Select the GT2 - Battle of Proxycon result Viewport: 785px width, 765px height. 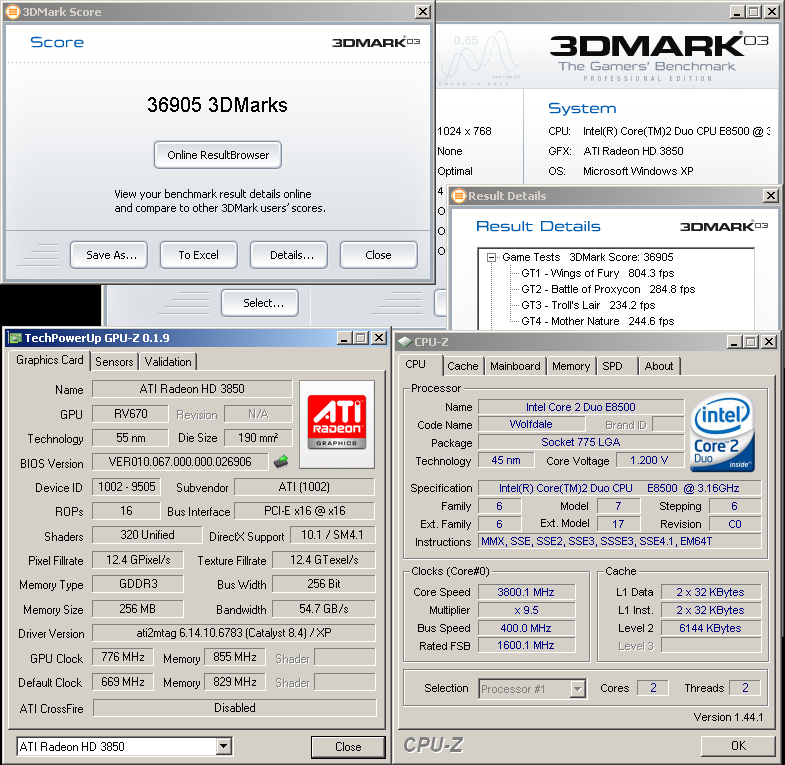pos(608,289)
